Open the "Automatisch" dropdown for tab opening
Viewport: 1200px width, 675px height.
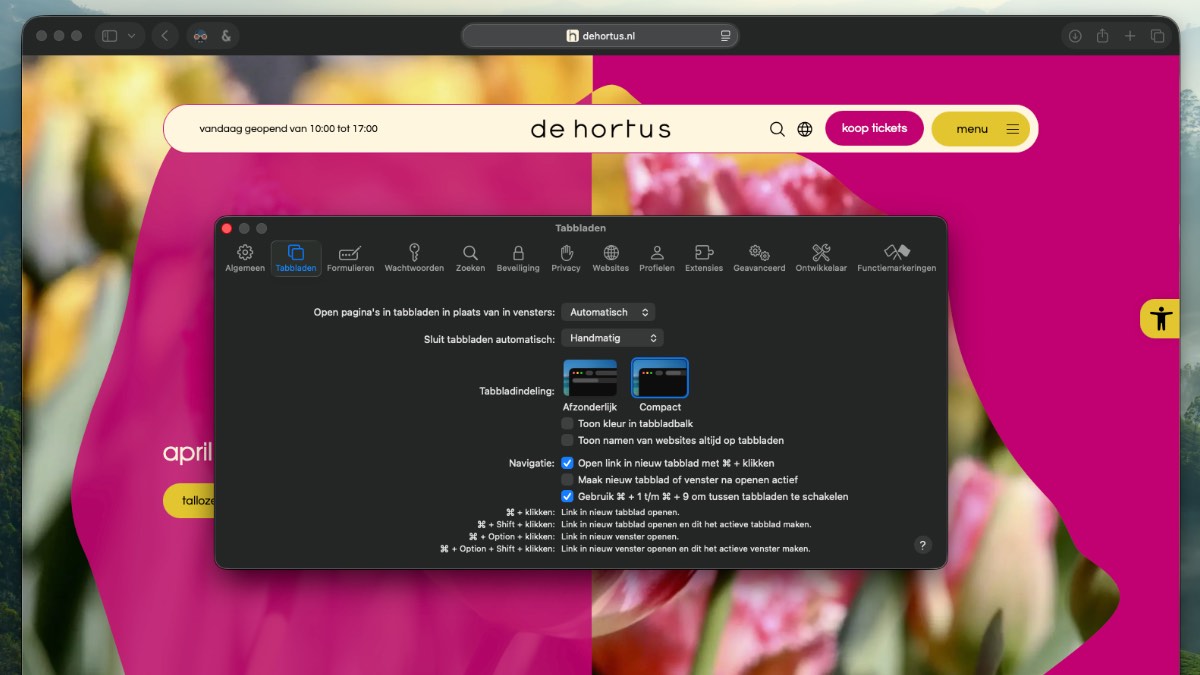point(608,311)
